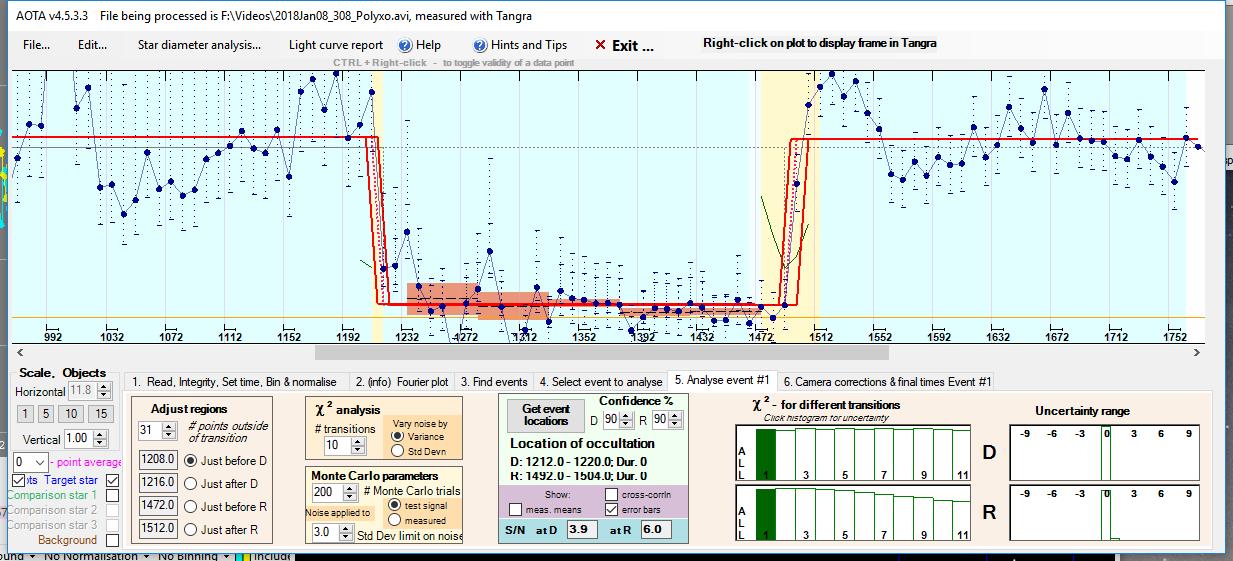This screenshot has width=1233, height=561.
Task: Set horizontal scale with button 10
Action: [72, 414]
